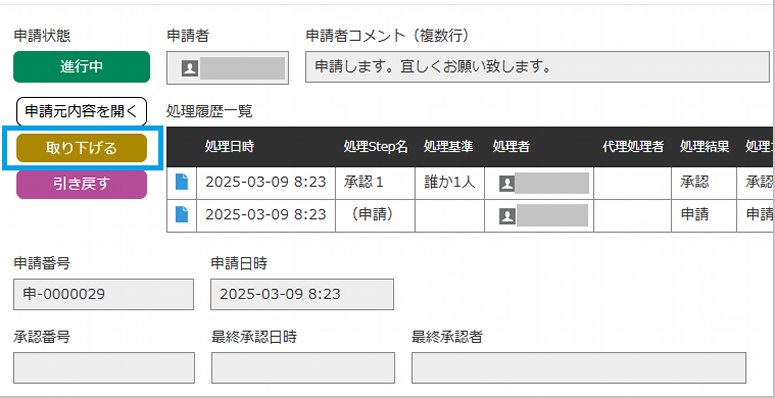Click the 申請者コメント text field
The width and height of the screenshot is (775, 398).
(x=537, y=67)
